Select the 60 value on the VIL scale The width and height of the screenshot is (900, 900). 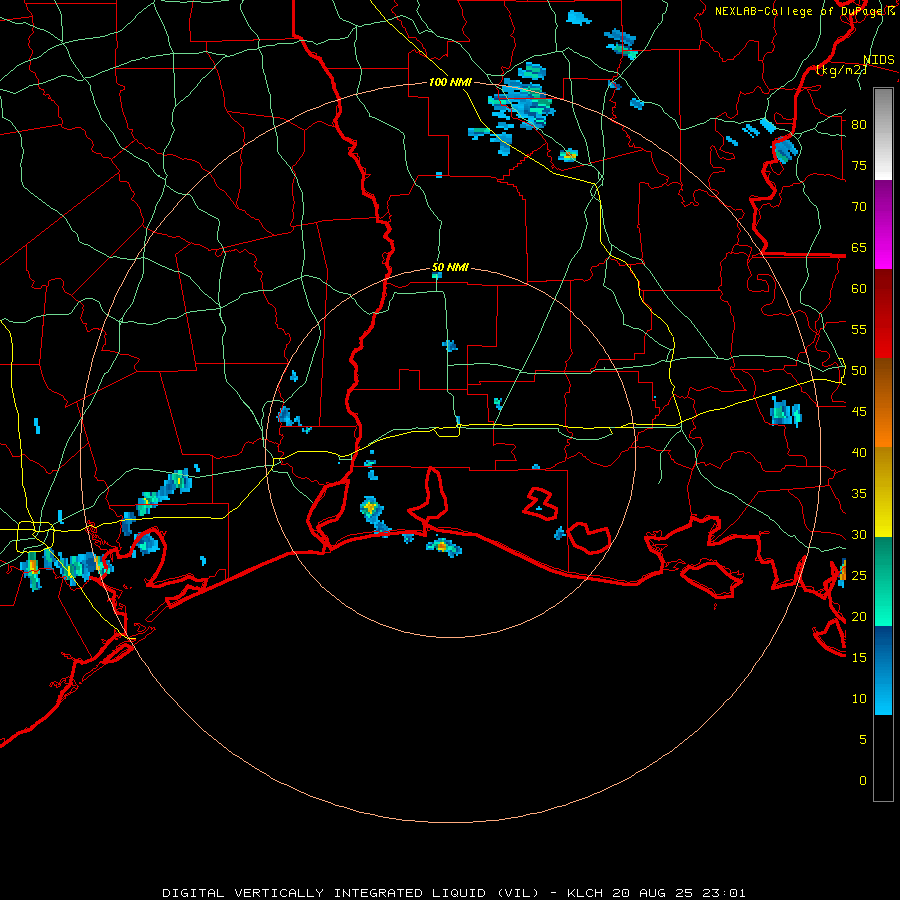click(x=859, y=289)
